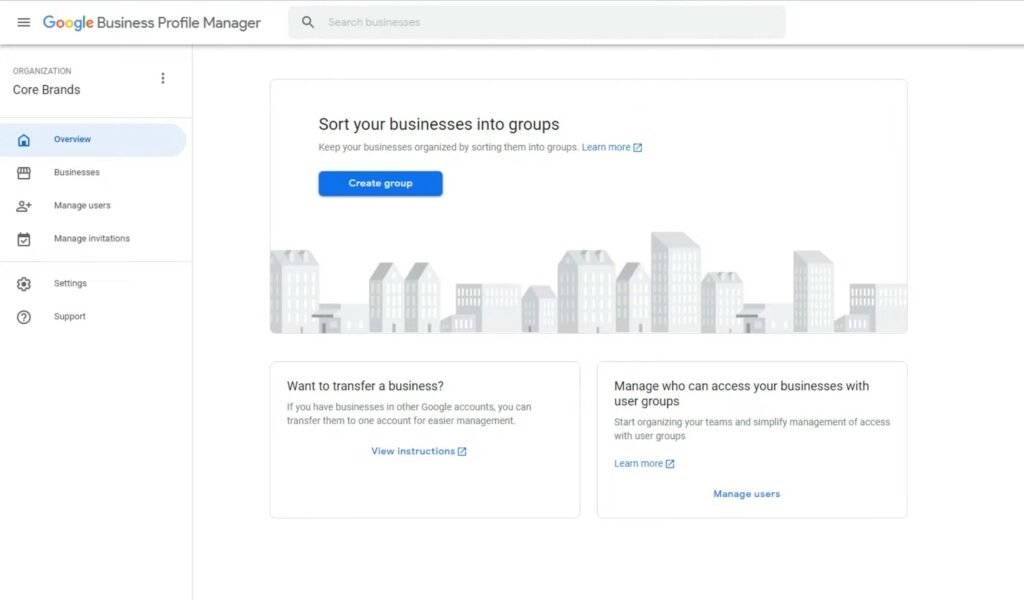Viewport: 1024px width, 600px height.
Task: Click the Core Brands organization name
Action: point(46,90)
